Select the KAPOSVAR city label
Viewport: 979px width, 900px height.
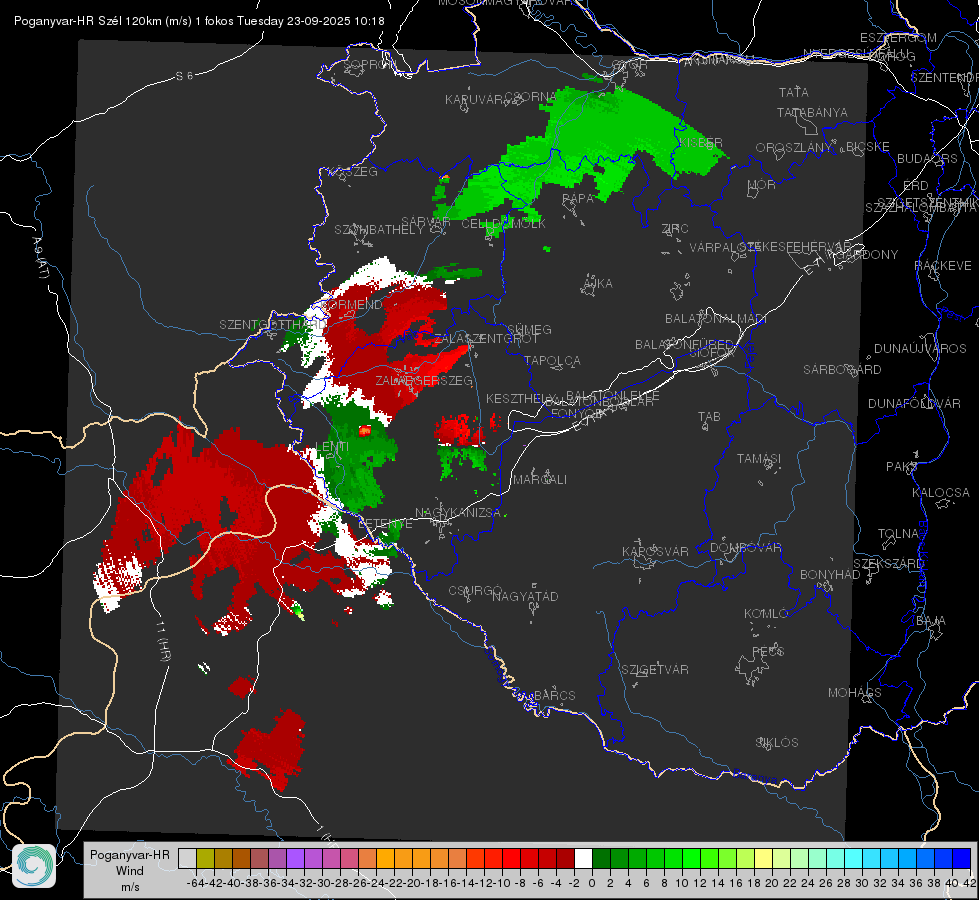click(x=655, y=551)
